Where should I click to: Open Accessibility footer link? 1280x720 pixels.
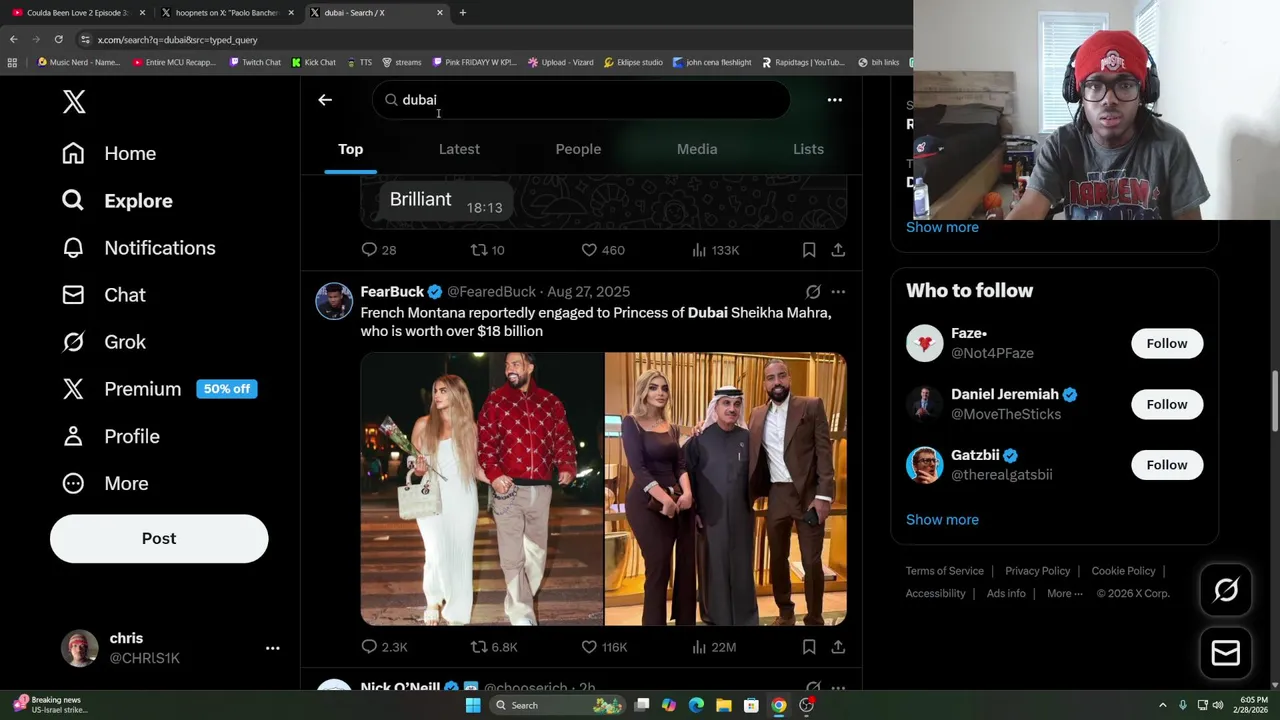[935, 593]
